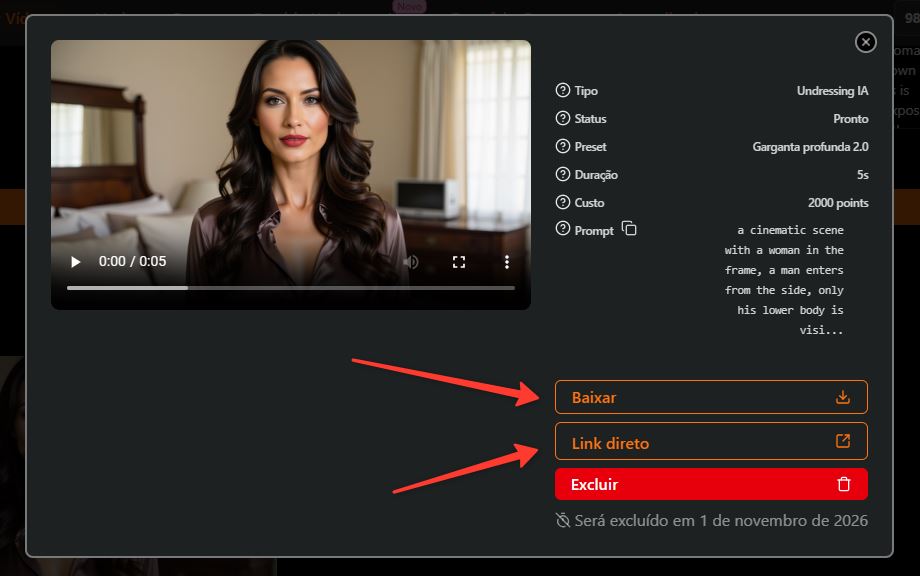Screen dimensions: 920x576
Task: Click the download arrow icon in Baixar
Action: click(843, 397)
